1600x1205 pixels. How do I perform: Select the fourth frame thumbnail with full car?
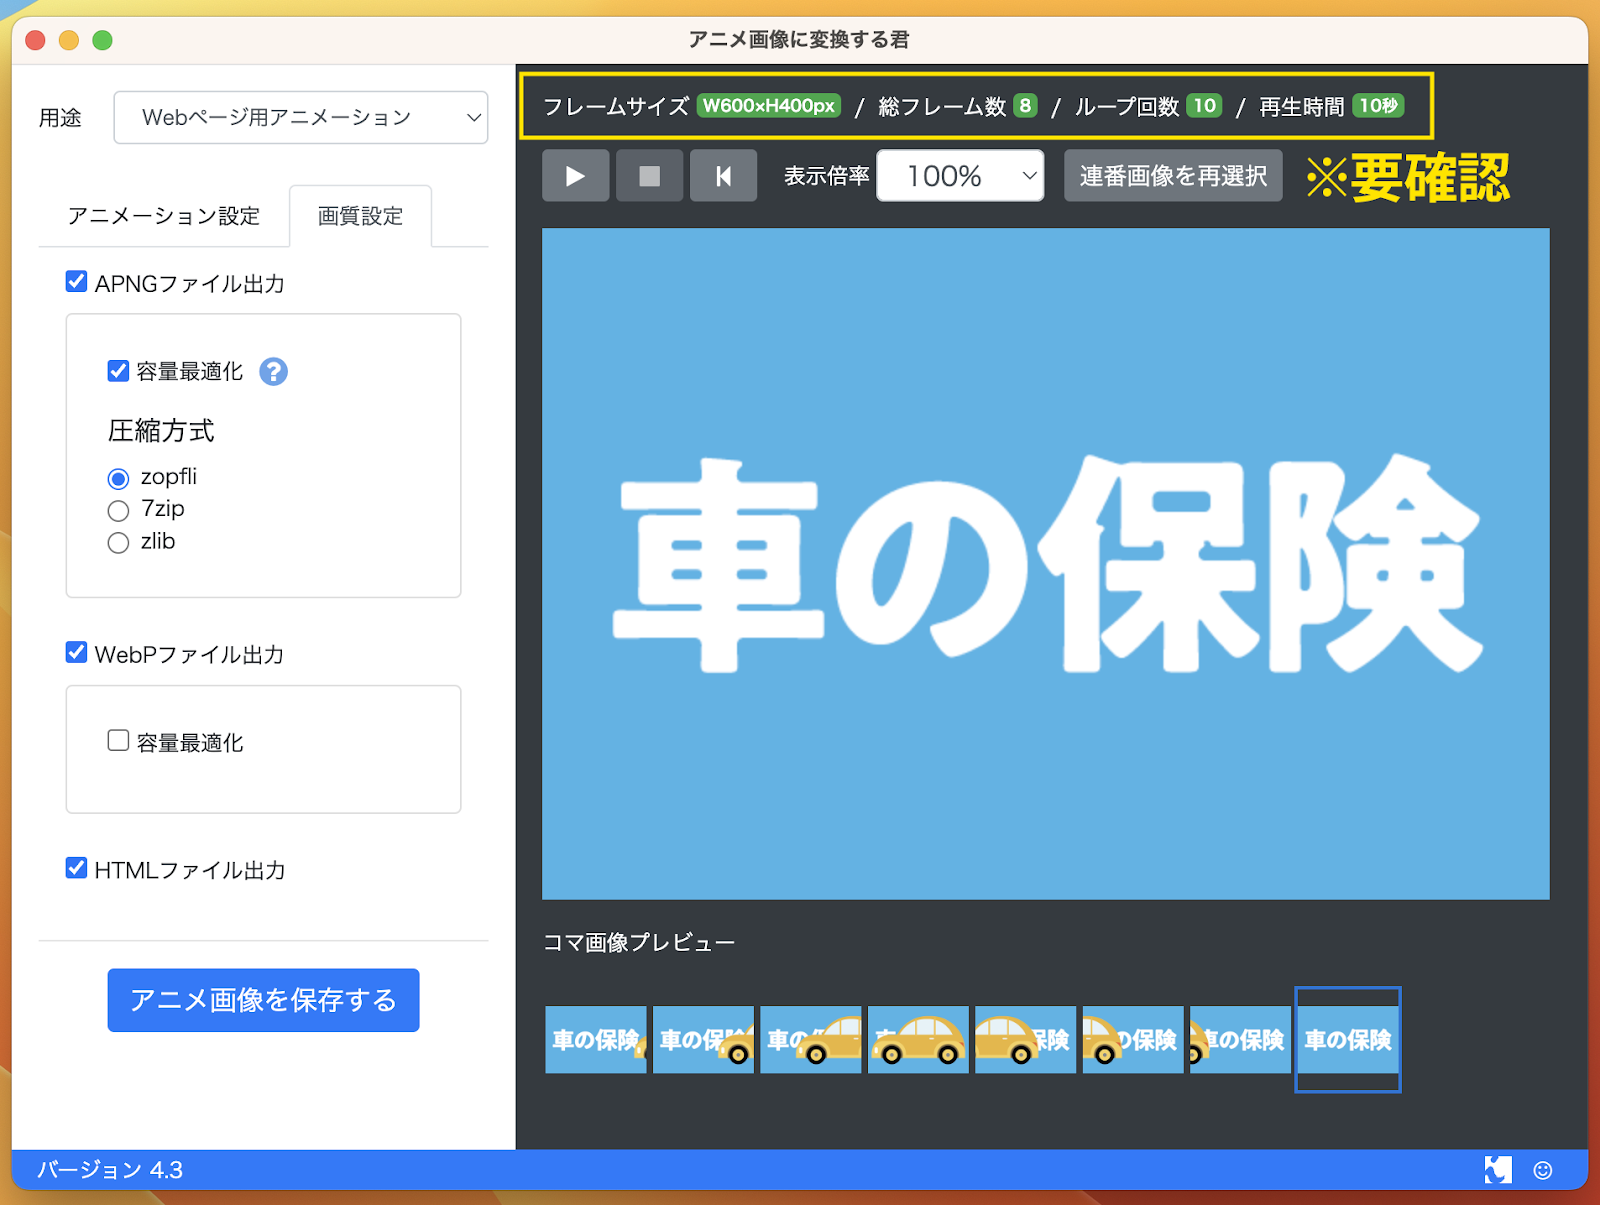click(x=918, y=1040)
